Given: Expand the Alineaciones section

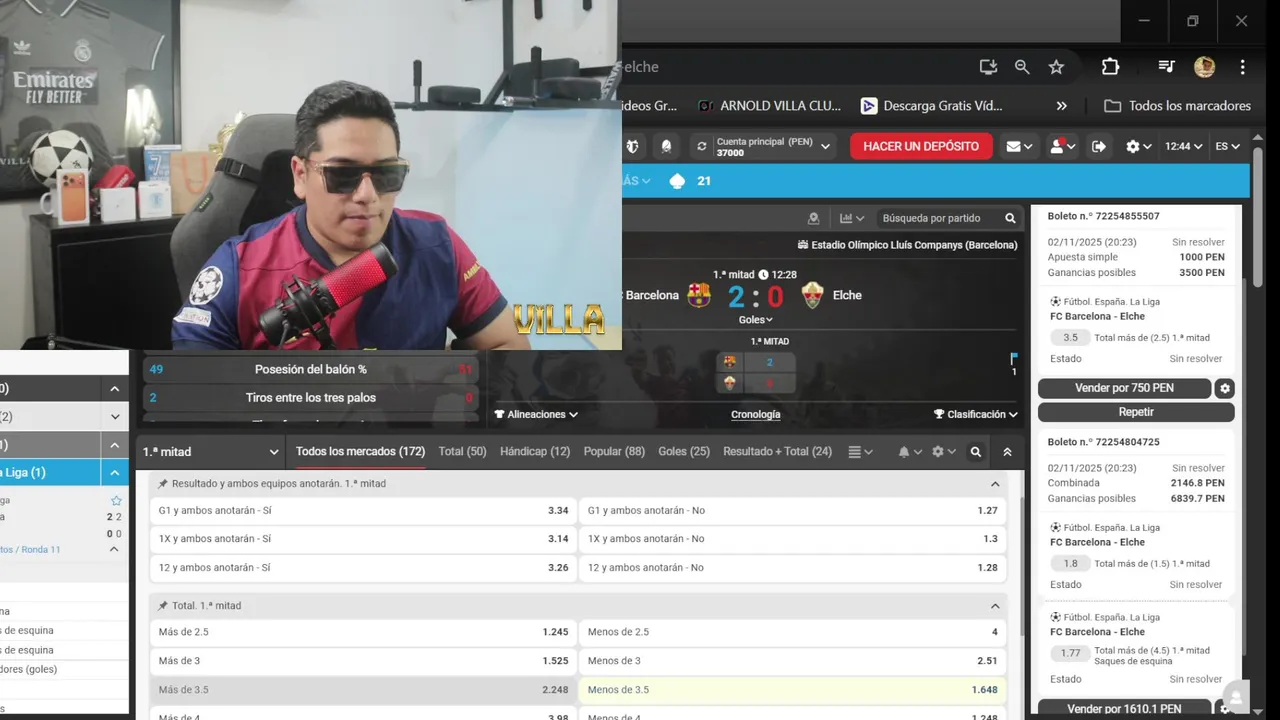Looking at the screenshot, I should click(x=536, y=414).
